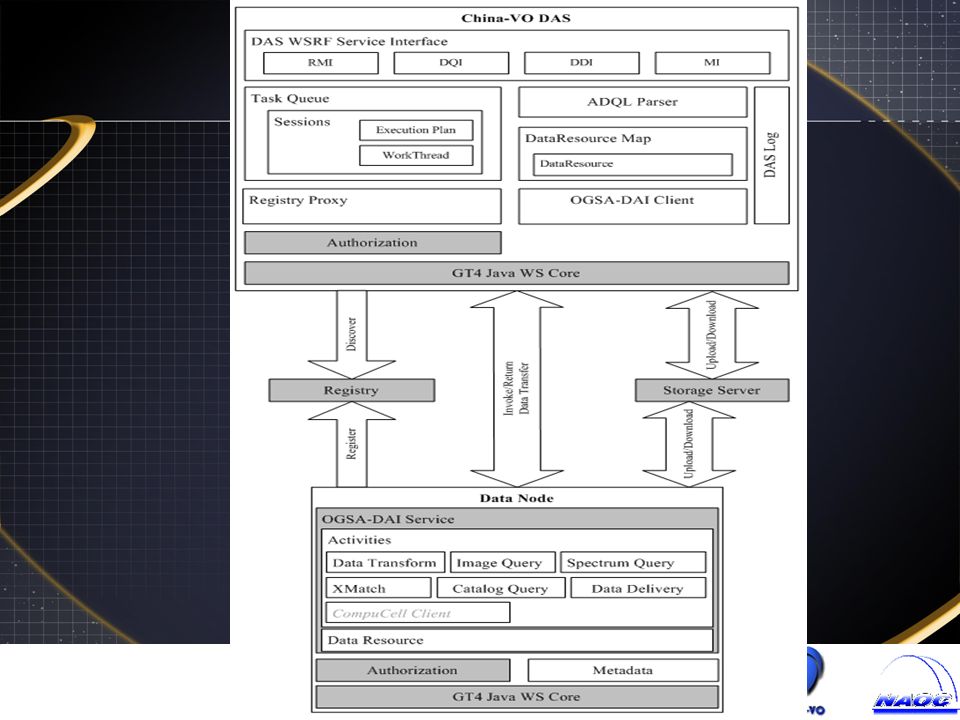
Task: Click Authorization in the Data Node block
Action: (413, 670)
